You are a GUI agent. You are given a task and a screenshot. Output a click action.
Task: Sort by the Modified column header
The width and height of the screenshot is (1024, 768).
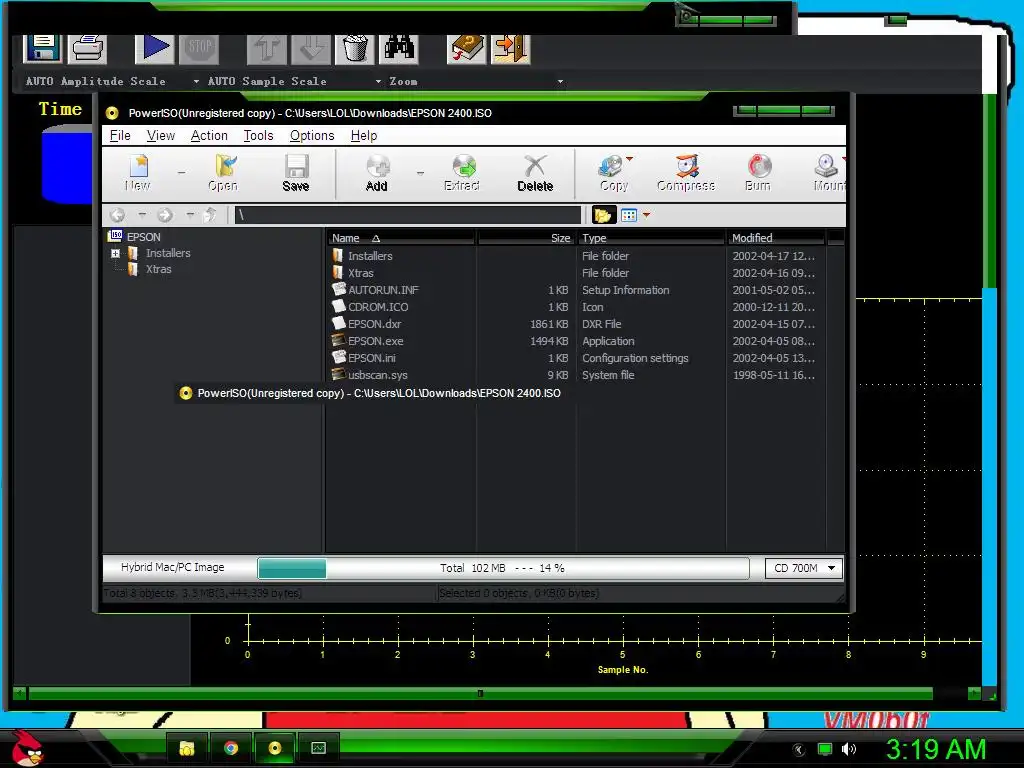point(776,238)
